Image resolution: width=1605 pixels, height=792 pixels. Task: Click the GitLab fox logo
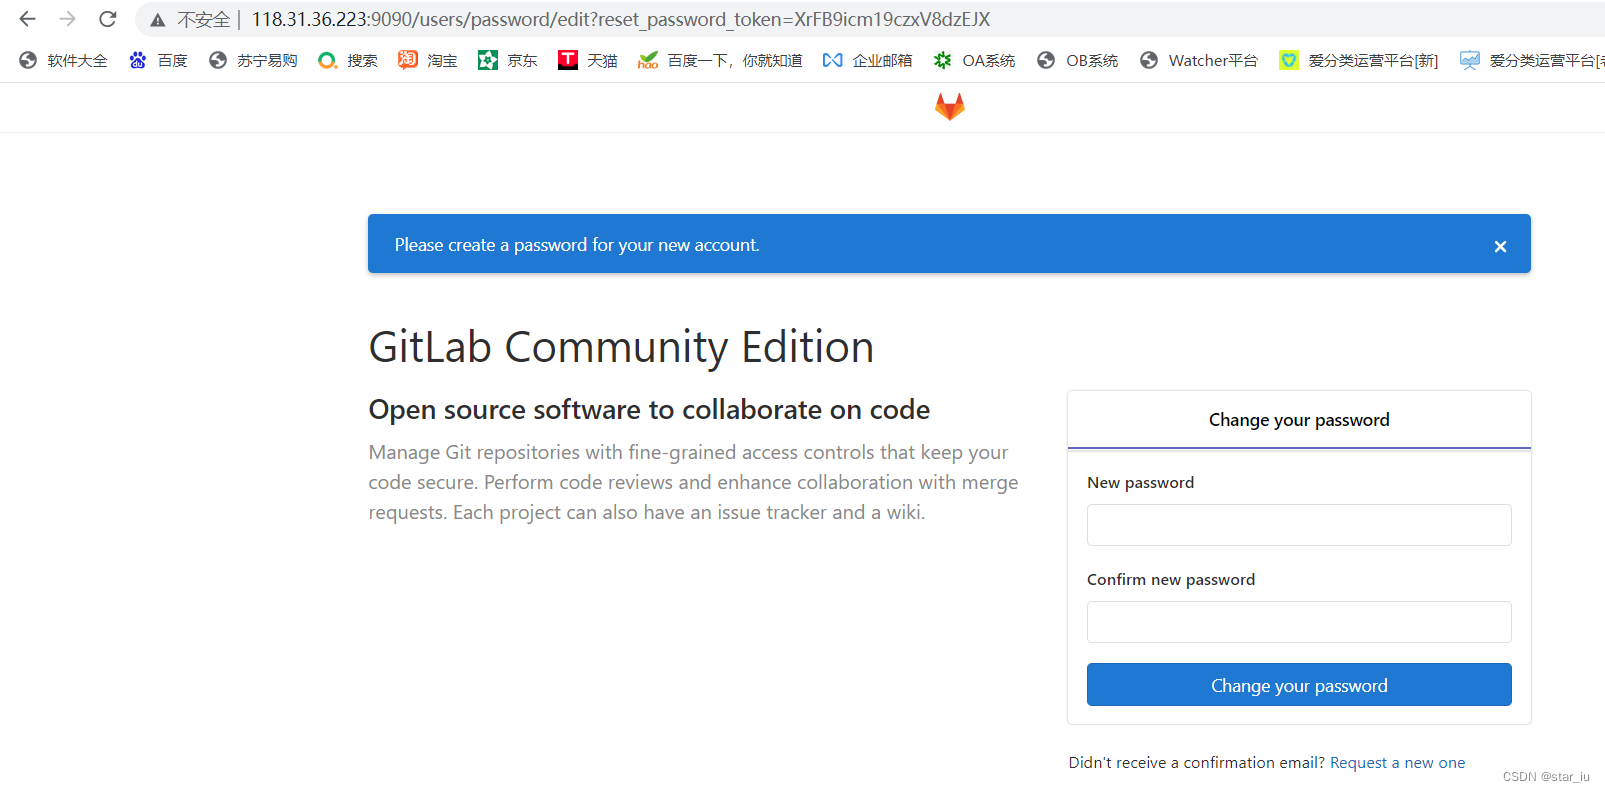950,106
